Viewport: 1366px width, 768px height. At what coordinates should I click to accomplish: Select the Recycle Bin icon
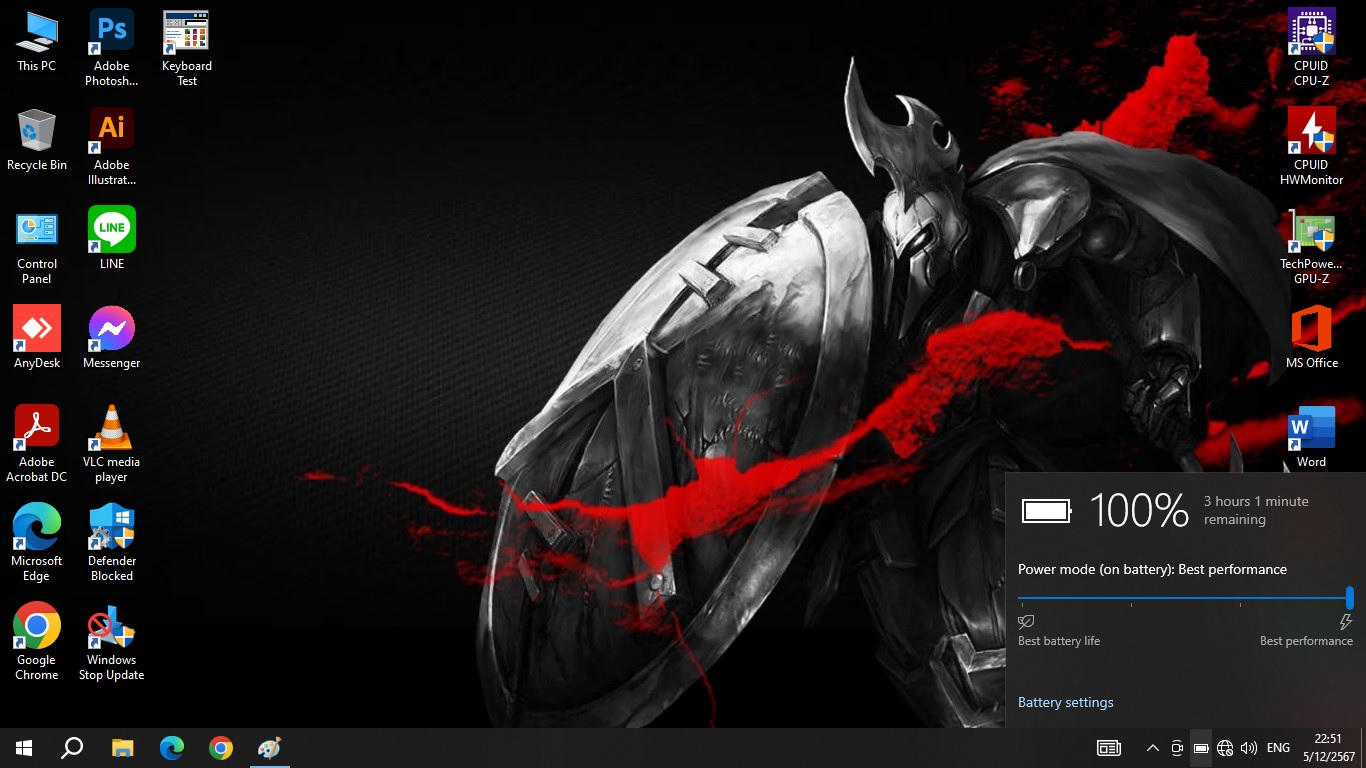(37, 141)
